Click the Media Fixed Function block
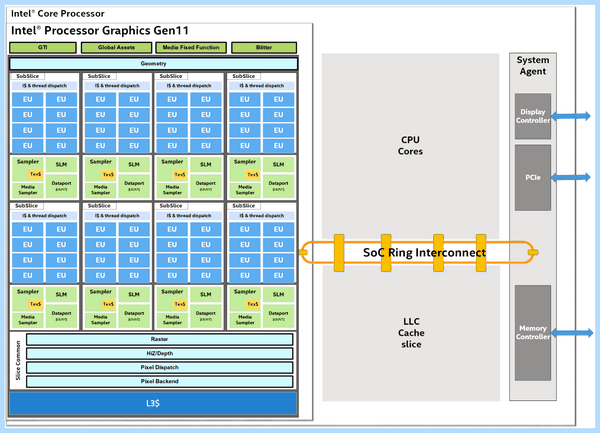The height and width of the screenshot is (433, 600). [191, 47]
